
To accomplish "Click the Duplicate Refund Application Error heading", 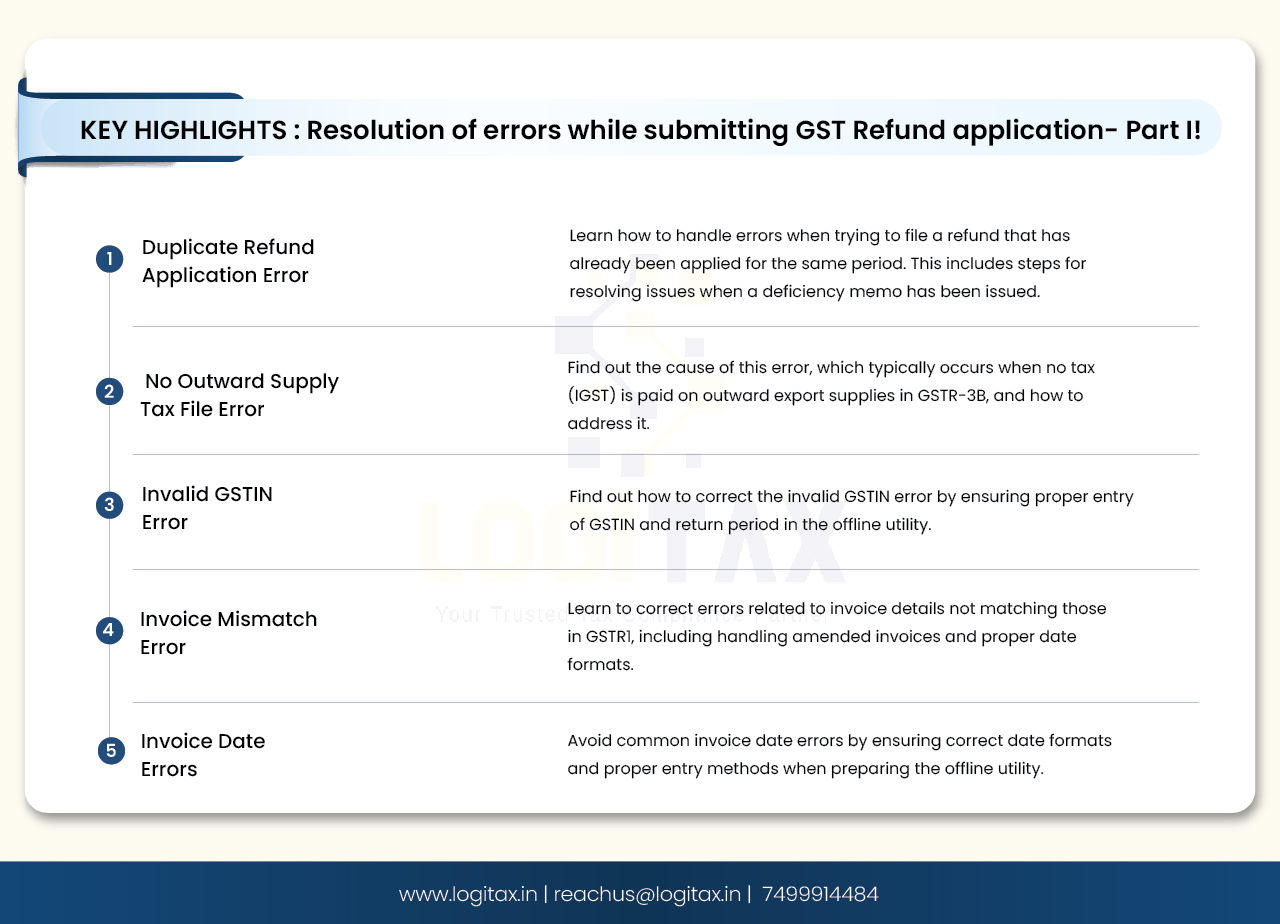I will (228, 261).
